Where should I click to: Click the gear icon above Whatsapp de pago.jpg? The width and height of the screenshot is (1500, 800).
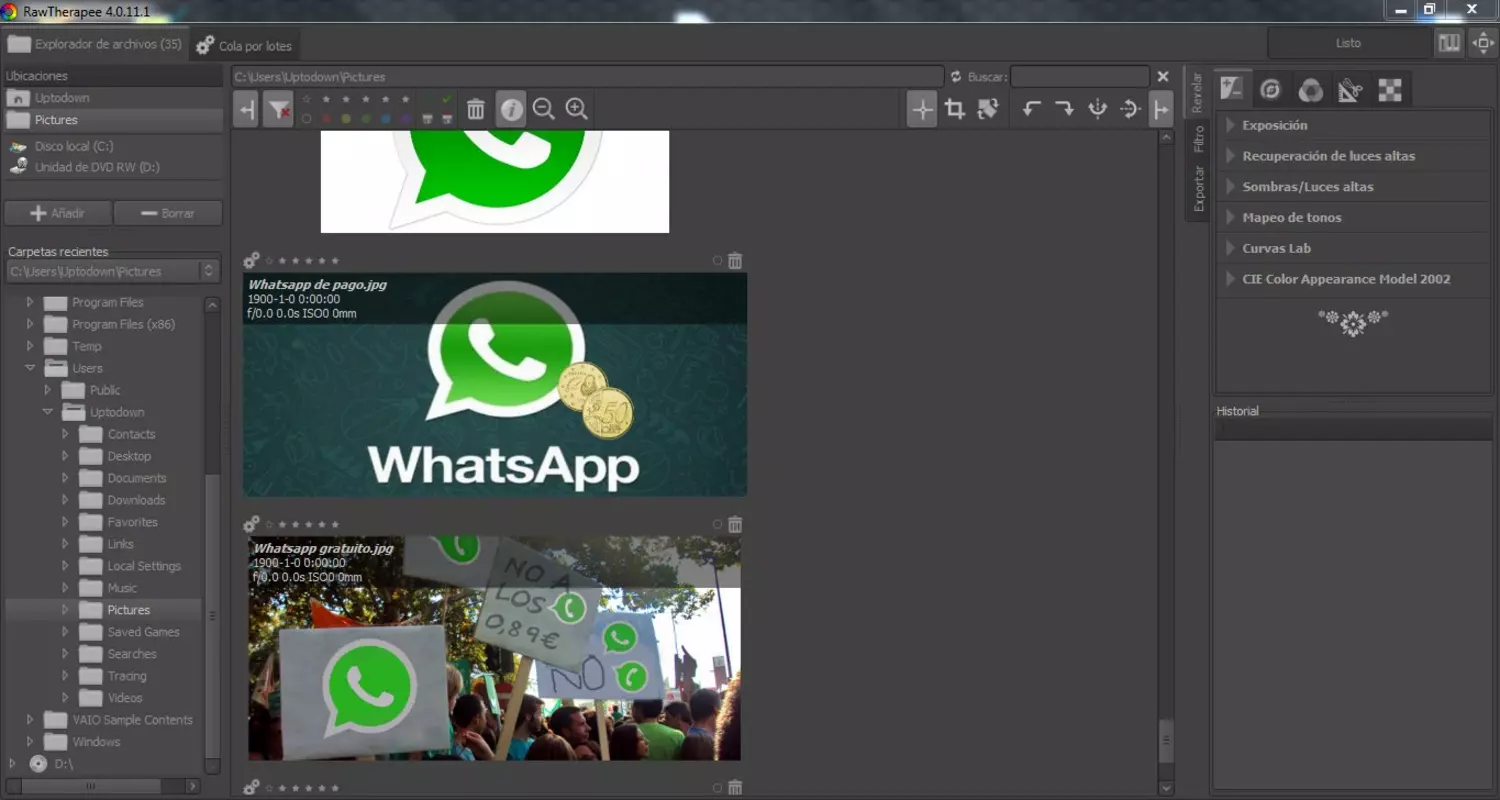(x=252, y=260)
